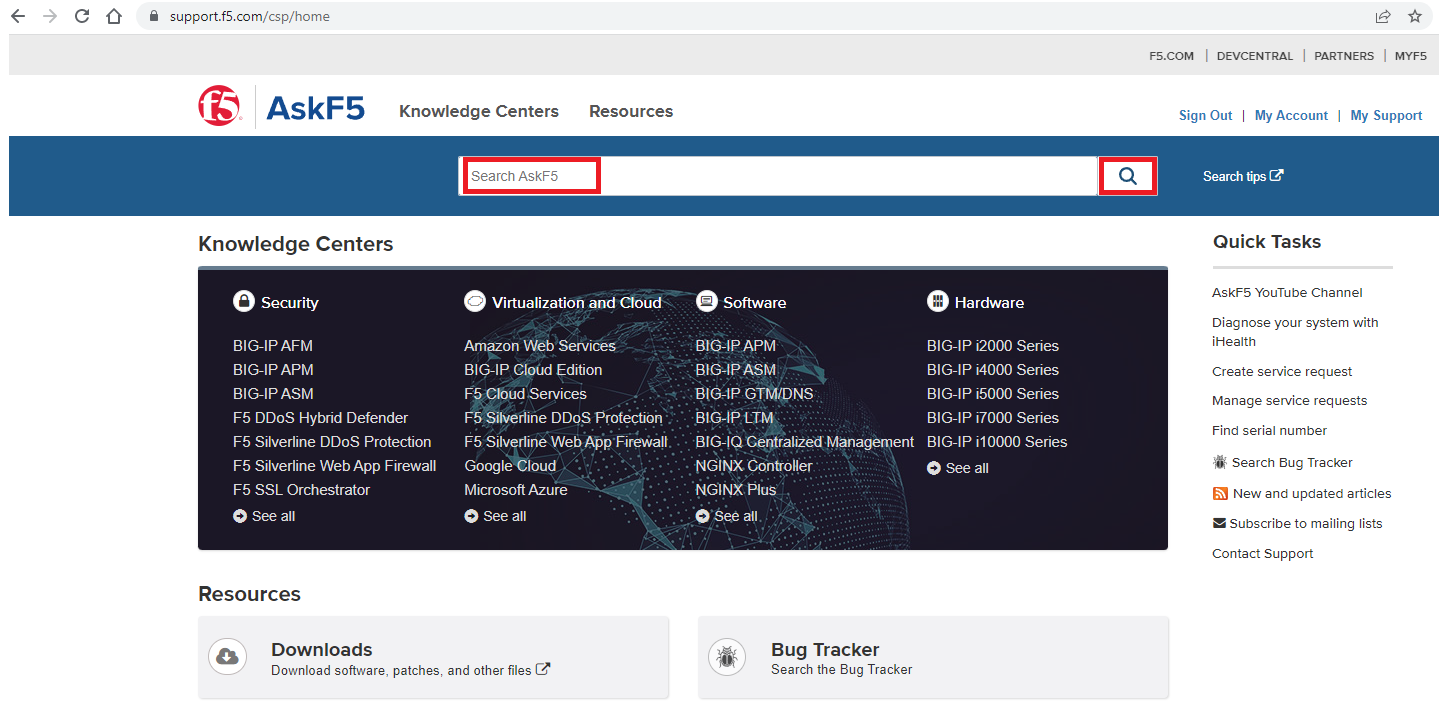Click the share page icon in address bar
Viewport: 1446px width, 704px height.
click(x=1383, y=16)
